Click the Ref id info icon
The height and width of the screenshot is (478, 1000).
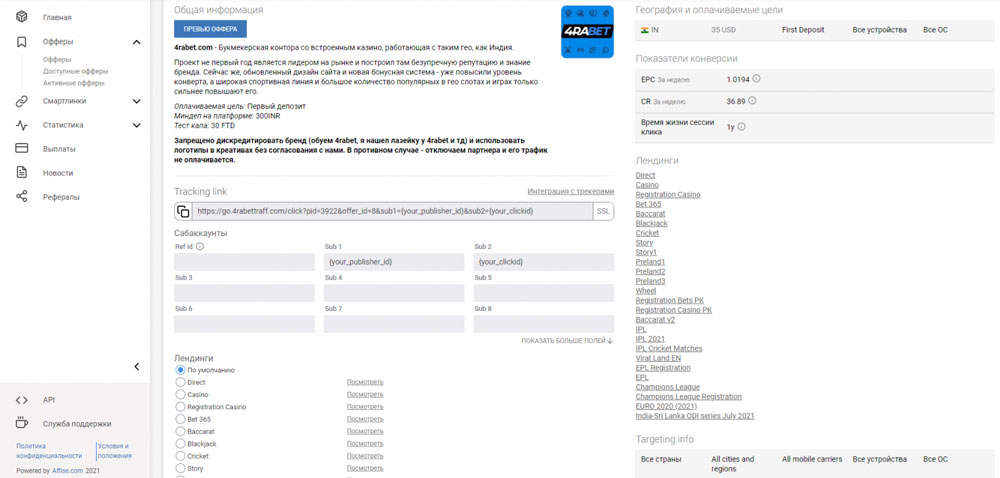[x=199, y=246]
